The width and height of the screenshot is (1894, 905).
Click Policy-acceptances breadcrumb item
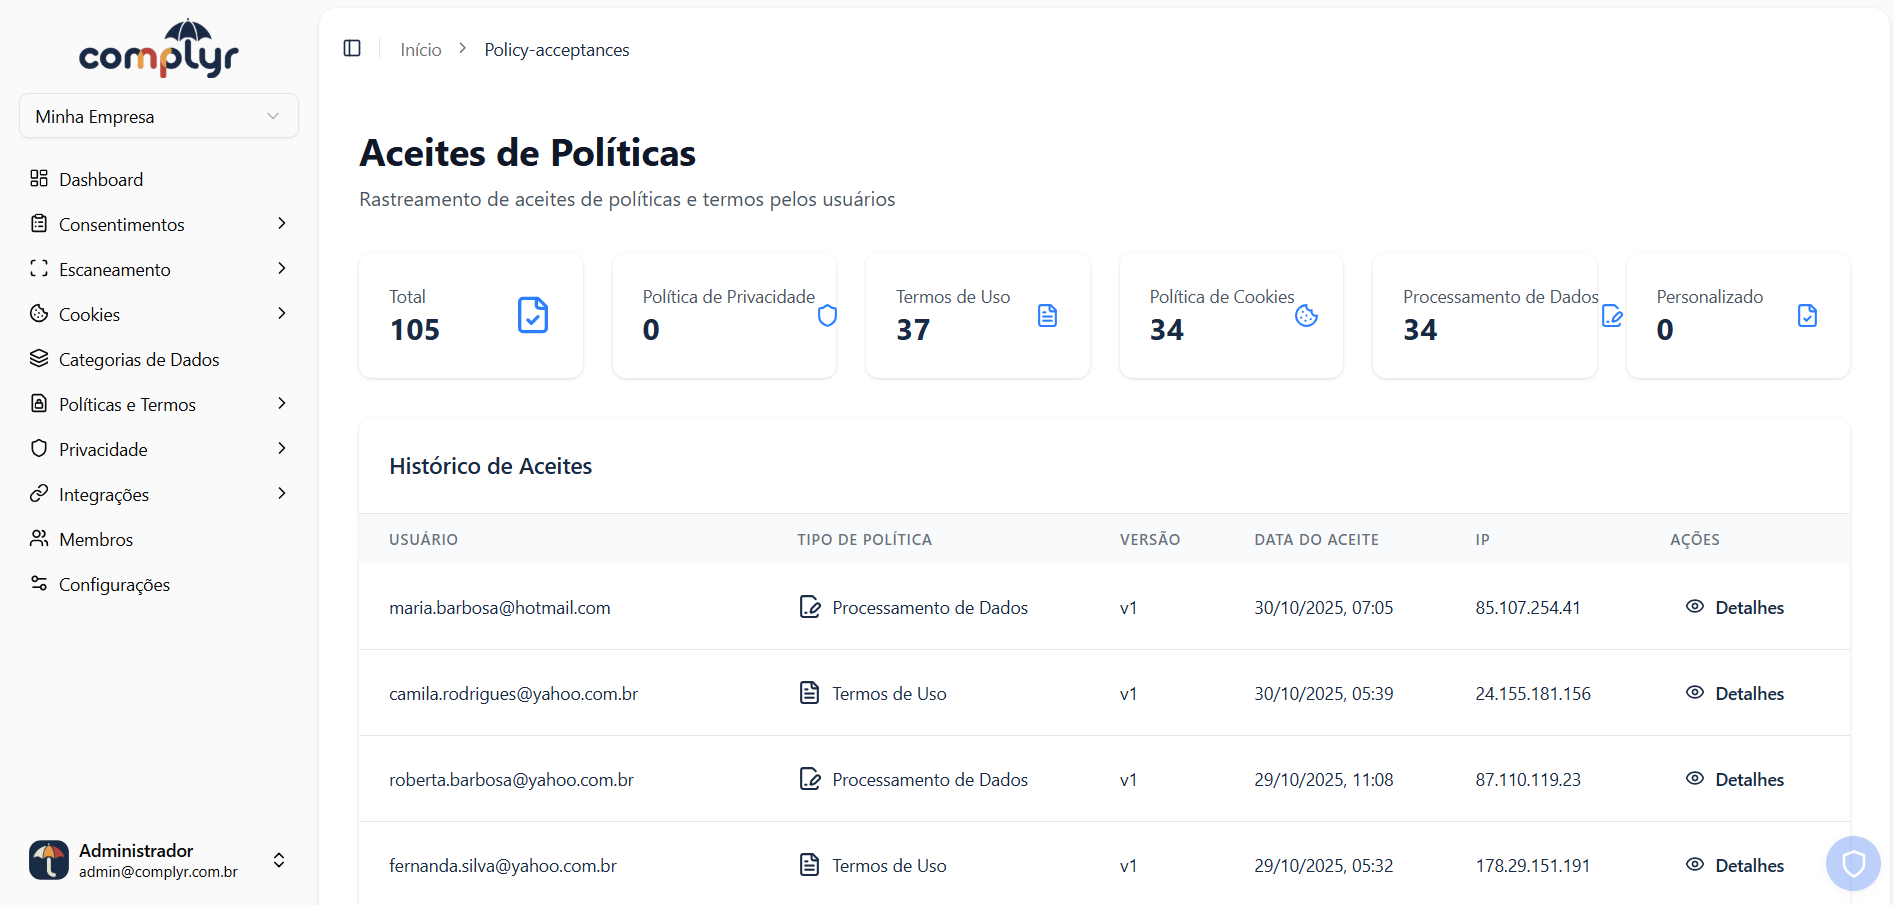pyautogui.click(x=556, y=49)
